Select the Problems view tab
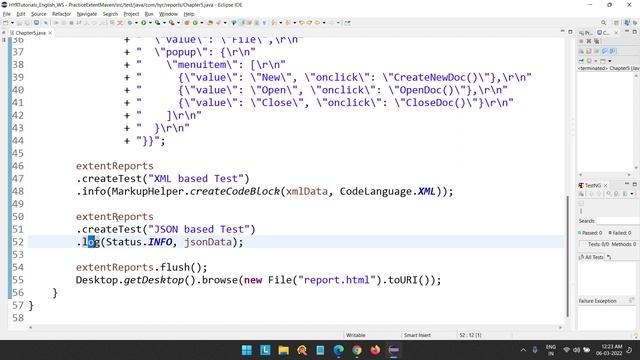Viewport: 640px width, 360px height. pyautogui.click(x=585, y=33)
